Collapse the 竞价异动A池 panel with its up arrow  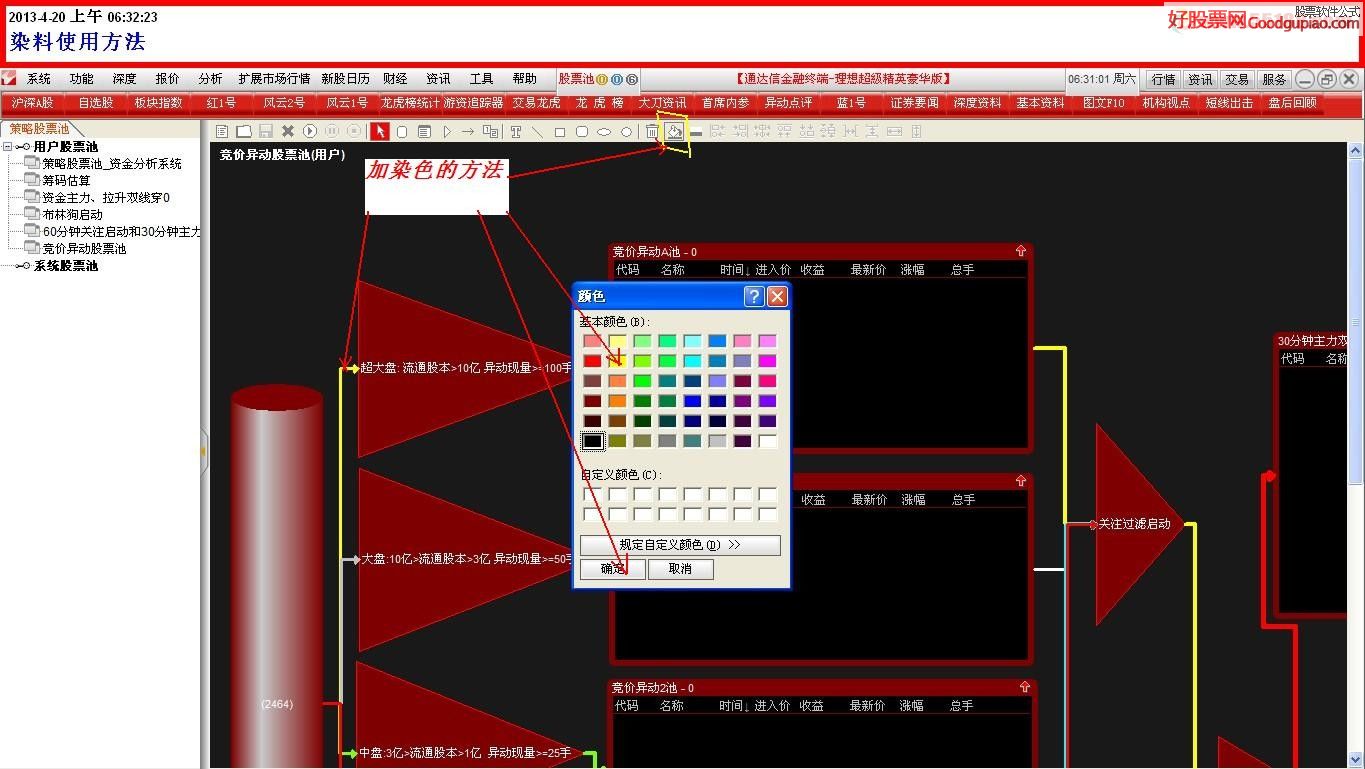coord(1021,252)
